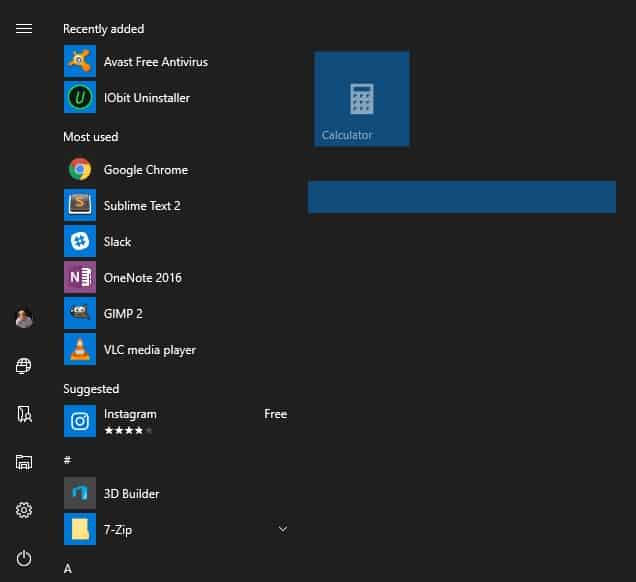Image resolution: width=636 pixels, height=582 pixels.
Task: Click the Suggested heading
Action: click(x=91, y=389)
